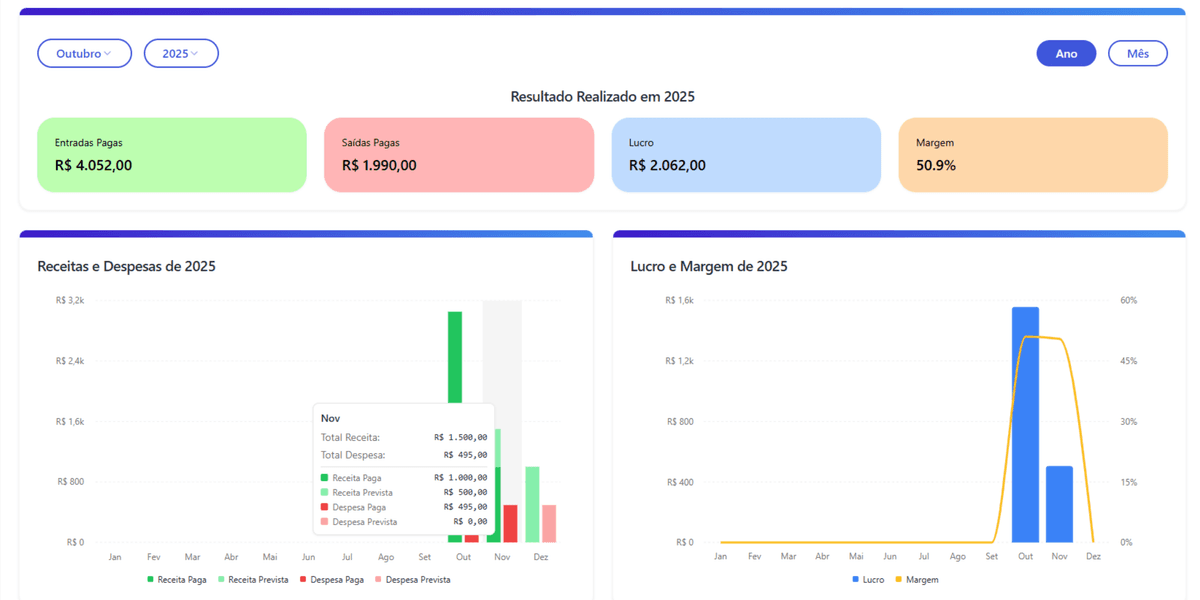The image size is (1200, 600).
Task: Toggle Receita Paga legend series
Action: pos(177,580)
